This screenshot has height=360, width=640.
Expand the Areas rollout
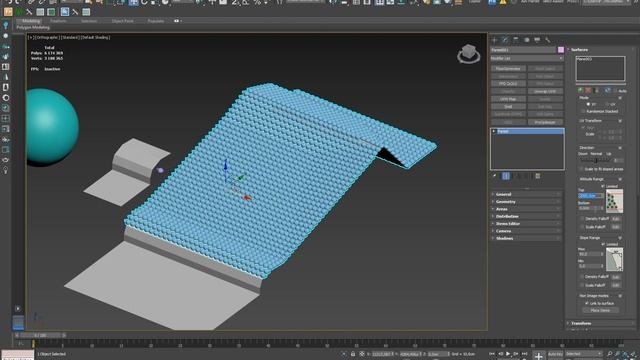point(527,209)
